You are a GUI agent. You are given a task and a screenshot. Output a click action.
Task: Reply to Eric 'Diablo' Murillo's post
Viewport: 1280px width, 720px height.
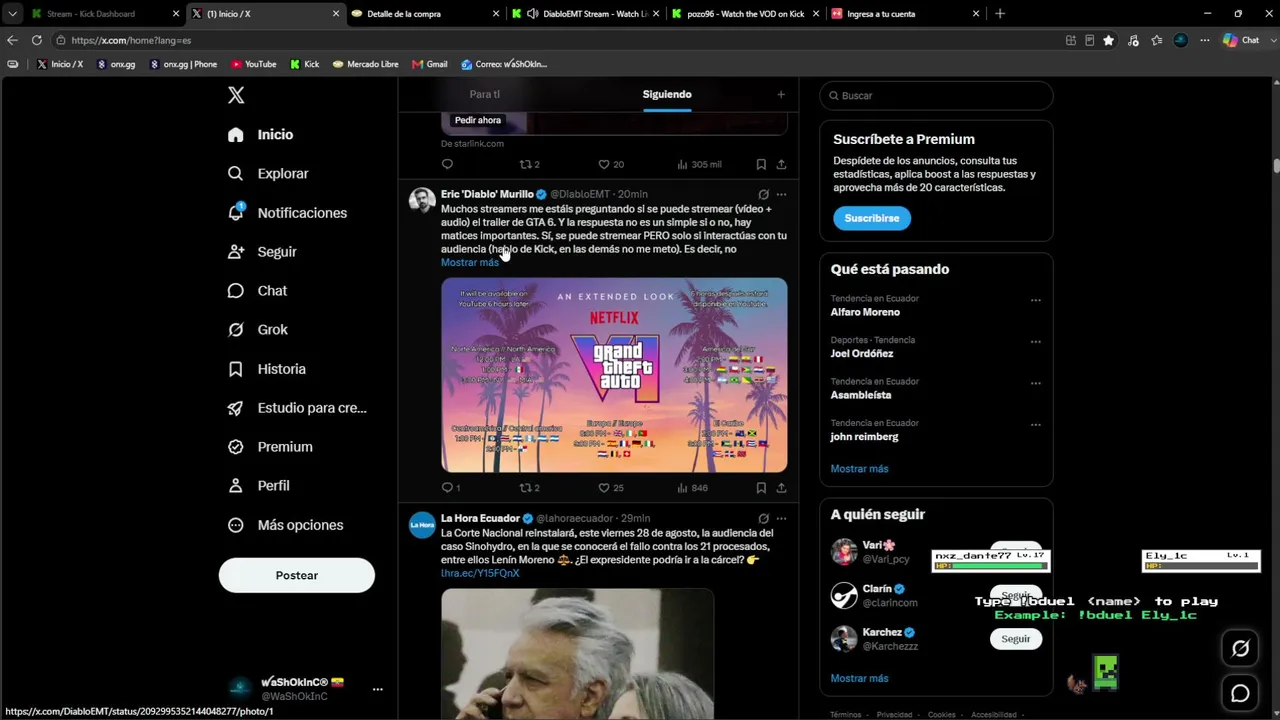(447, 488)
